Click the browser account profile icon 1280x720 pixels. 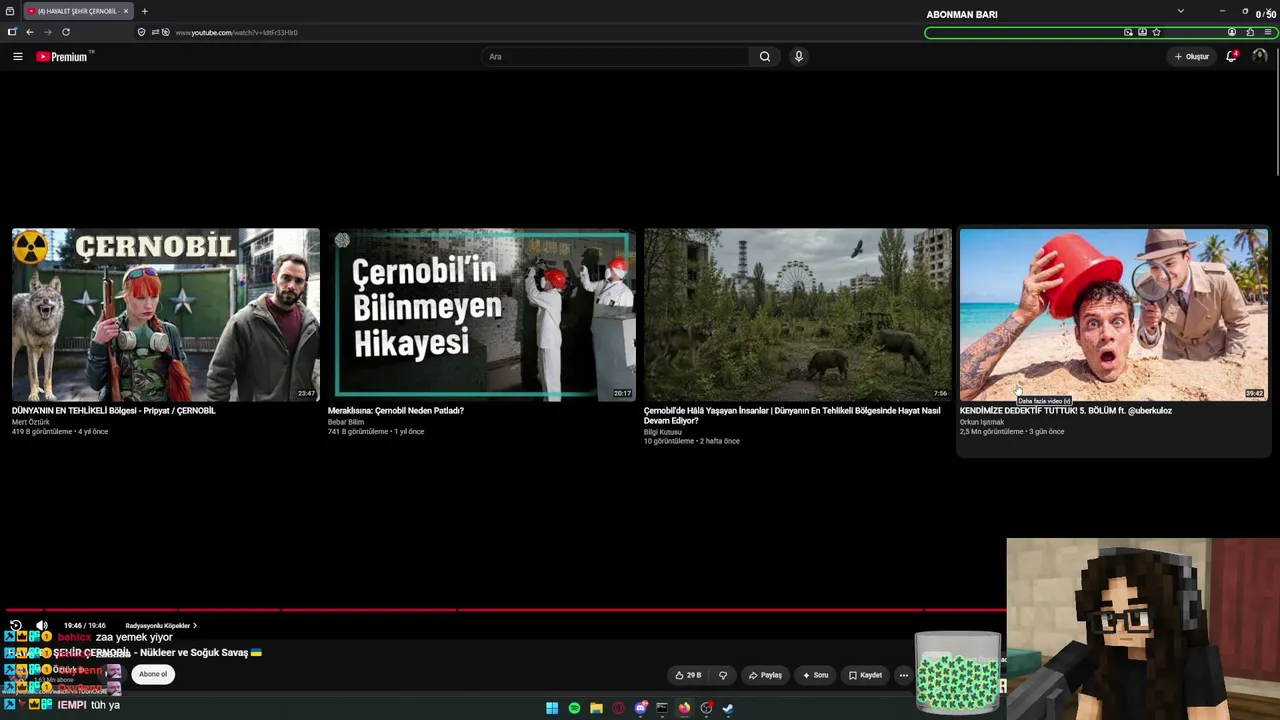pyautogui.click(x=1232, y=32)
